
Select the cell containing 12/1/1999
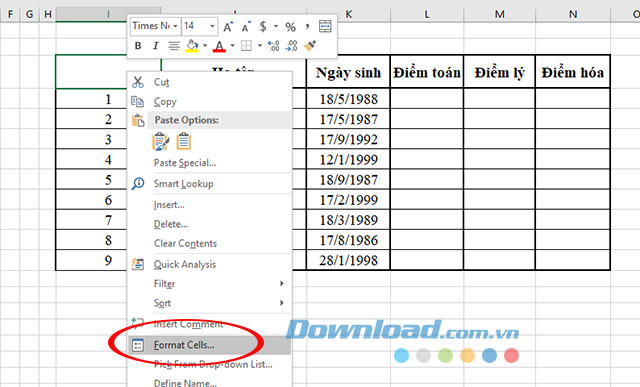click(x=348, y=159)
